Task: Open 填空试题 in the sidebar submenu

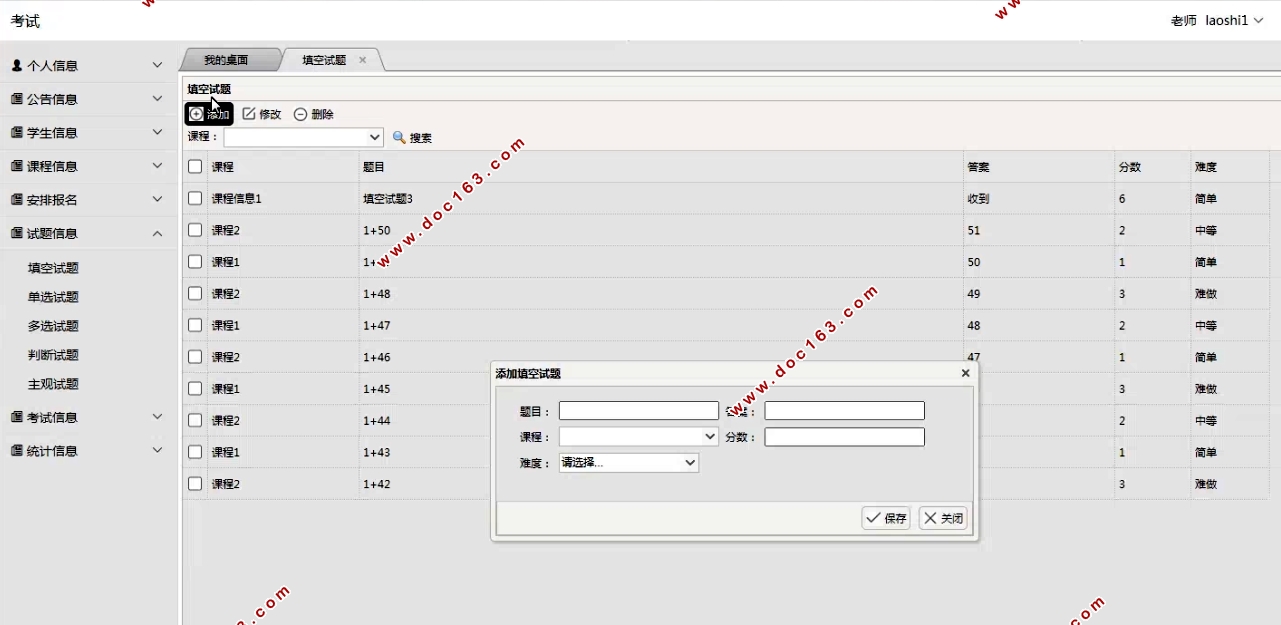Action: point(53,268)
